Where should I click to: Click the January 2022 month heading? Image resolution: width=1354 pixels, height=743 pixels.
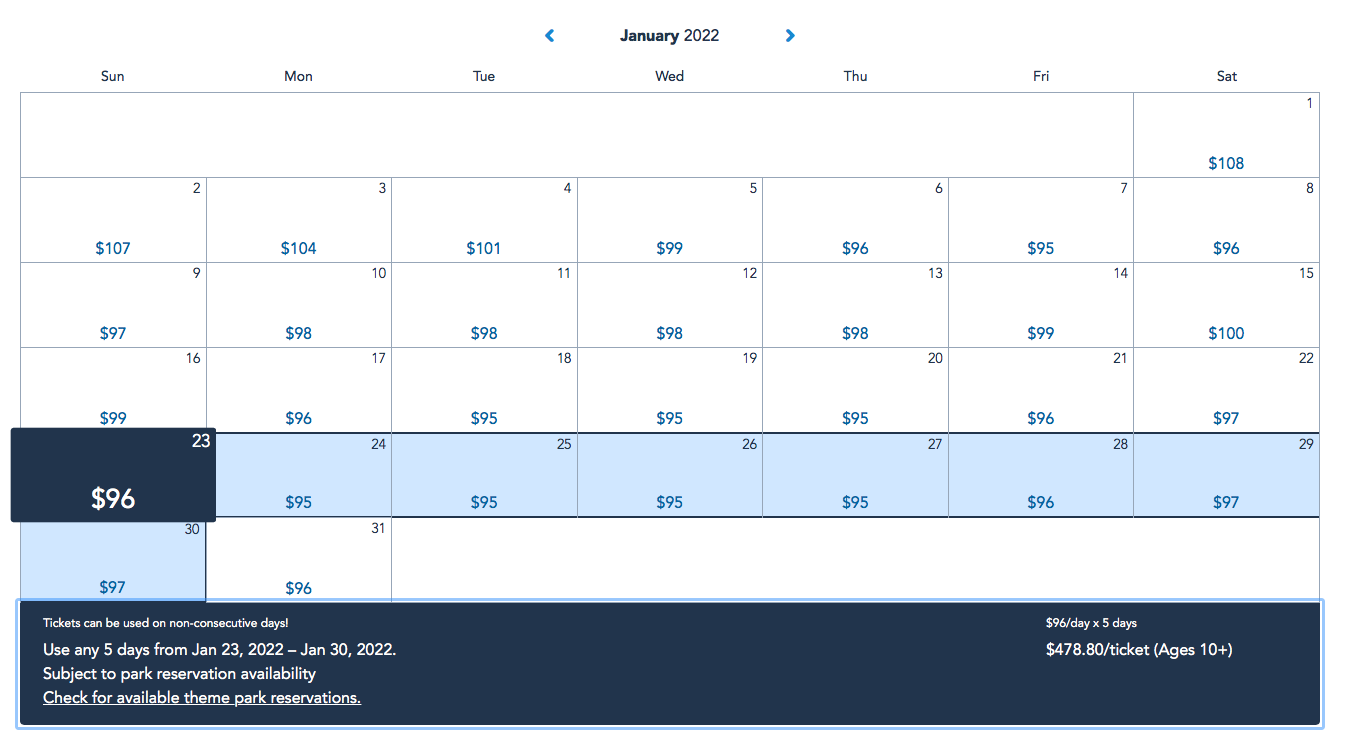pos(669,36)
